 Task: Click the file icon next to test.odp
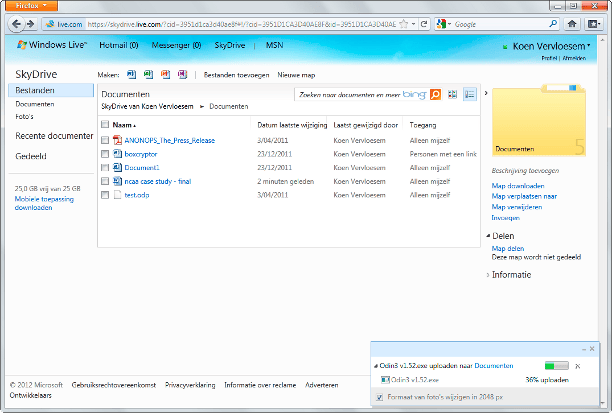117,194
